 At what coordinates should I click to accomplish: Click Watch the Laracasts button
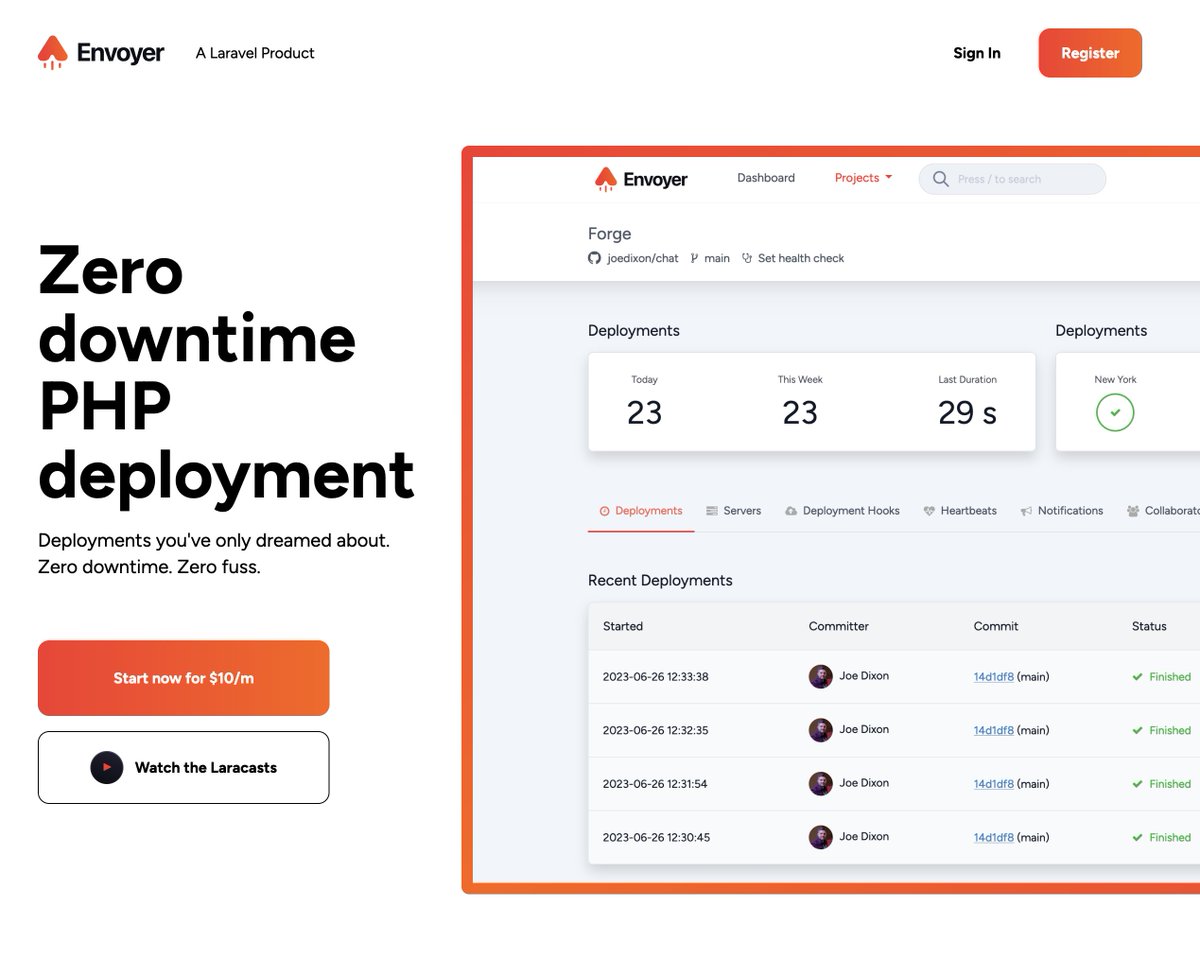(184, 767)
